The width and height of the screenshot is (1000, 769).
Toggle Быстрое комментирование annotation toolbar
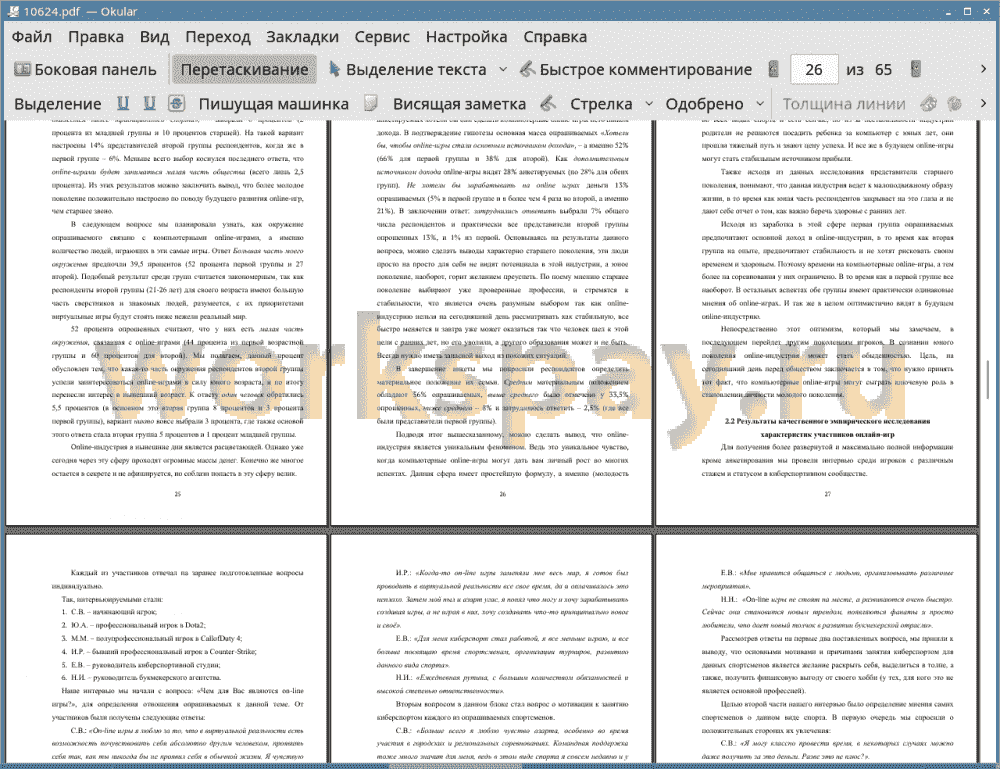636,70
